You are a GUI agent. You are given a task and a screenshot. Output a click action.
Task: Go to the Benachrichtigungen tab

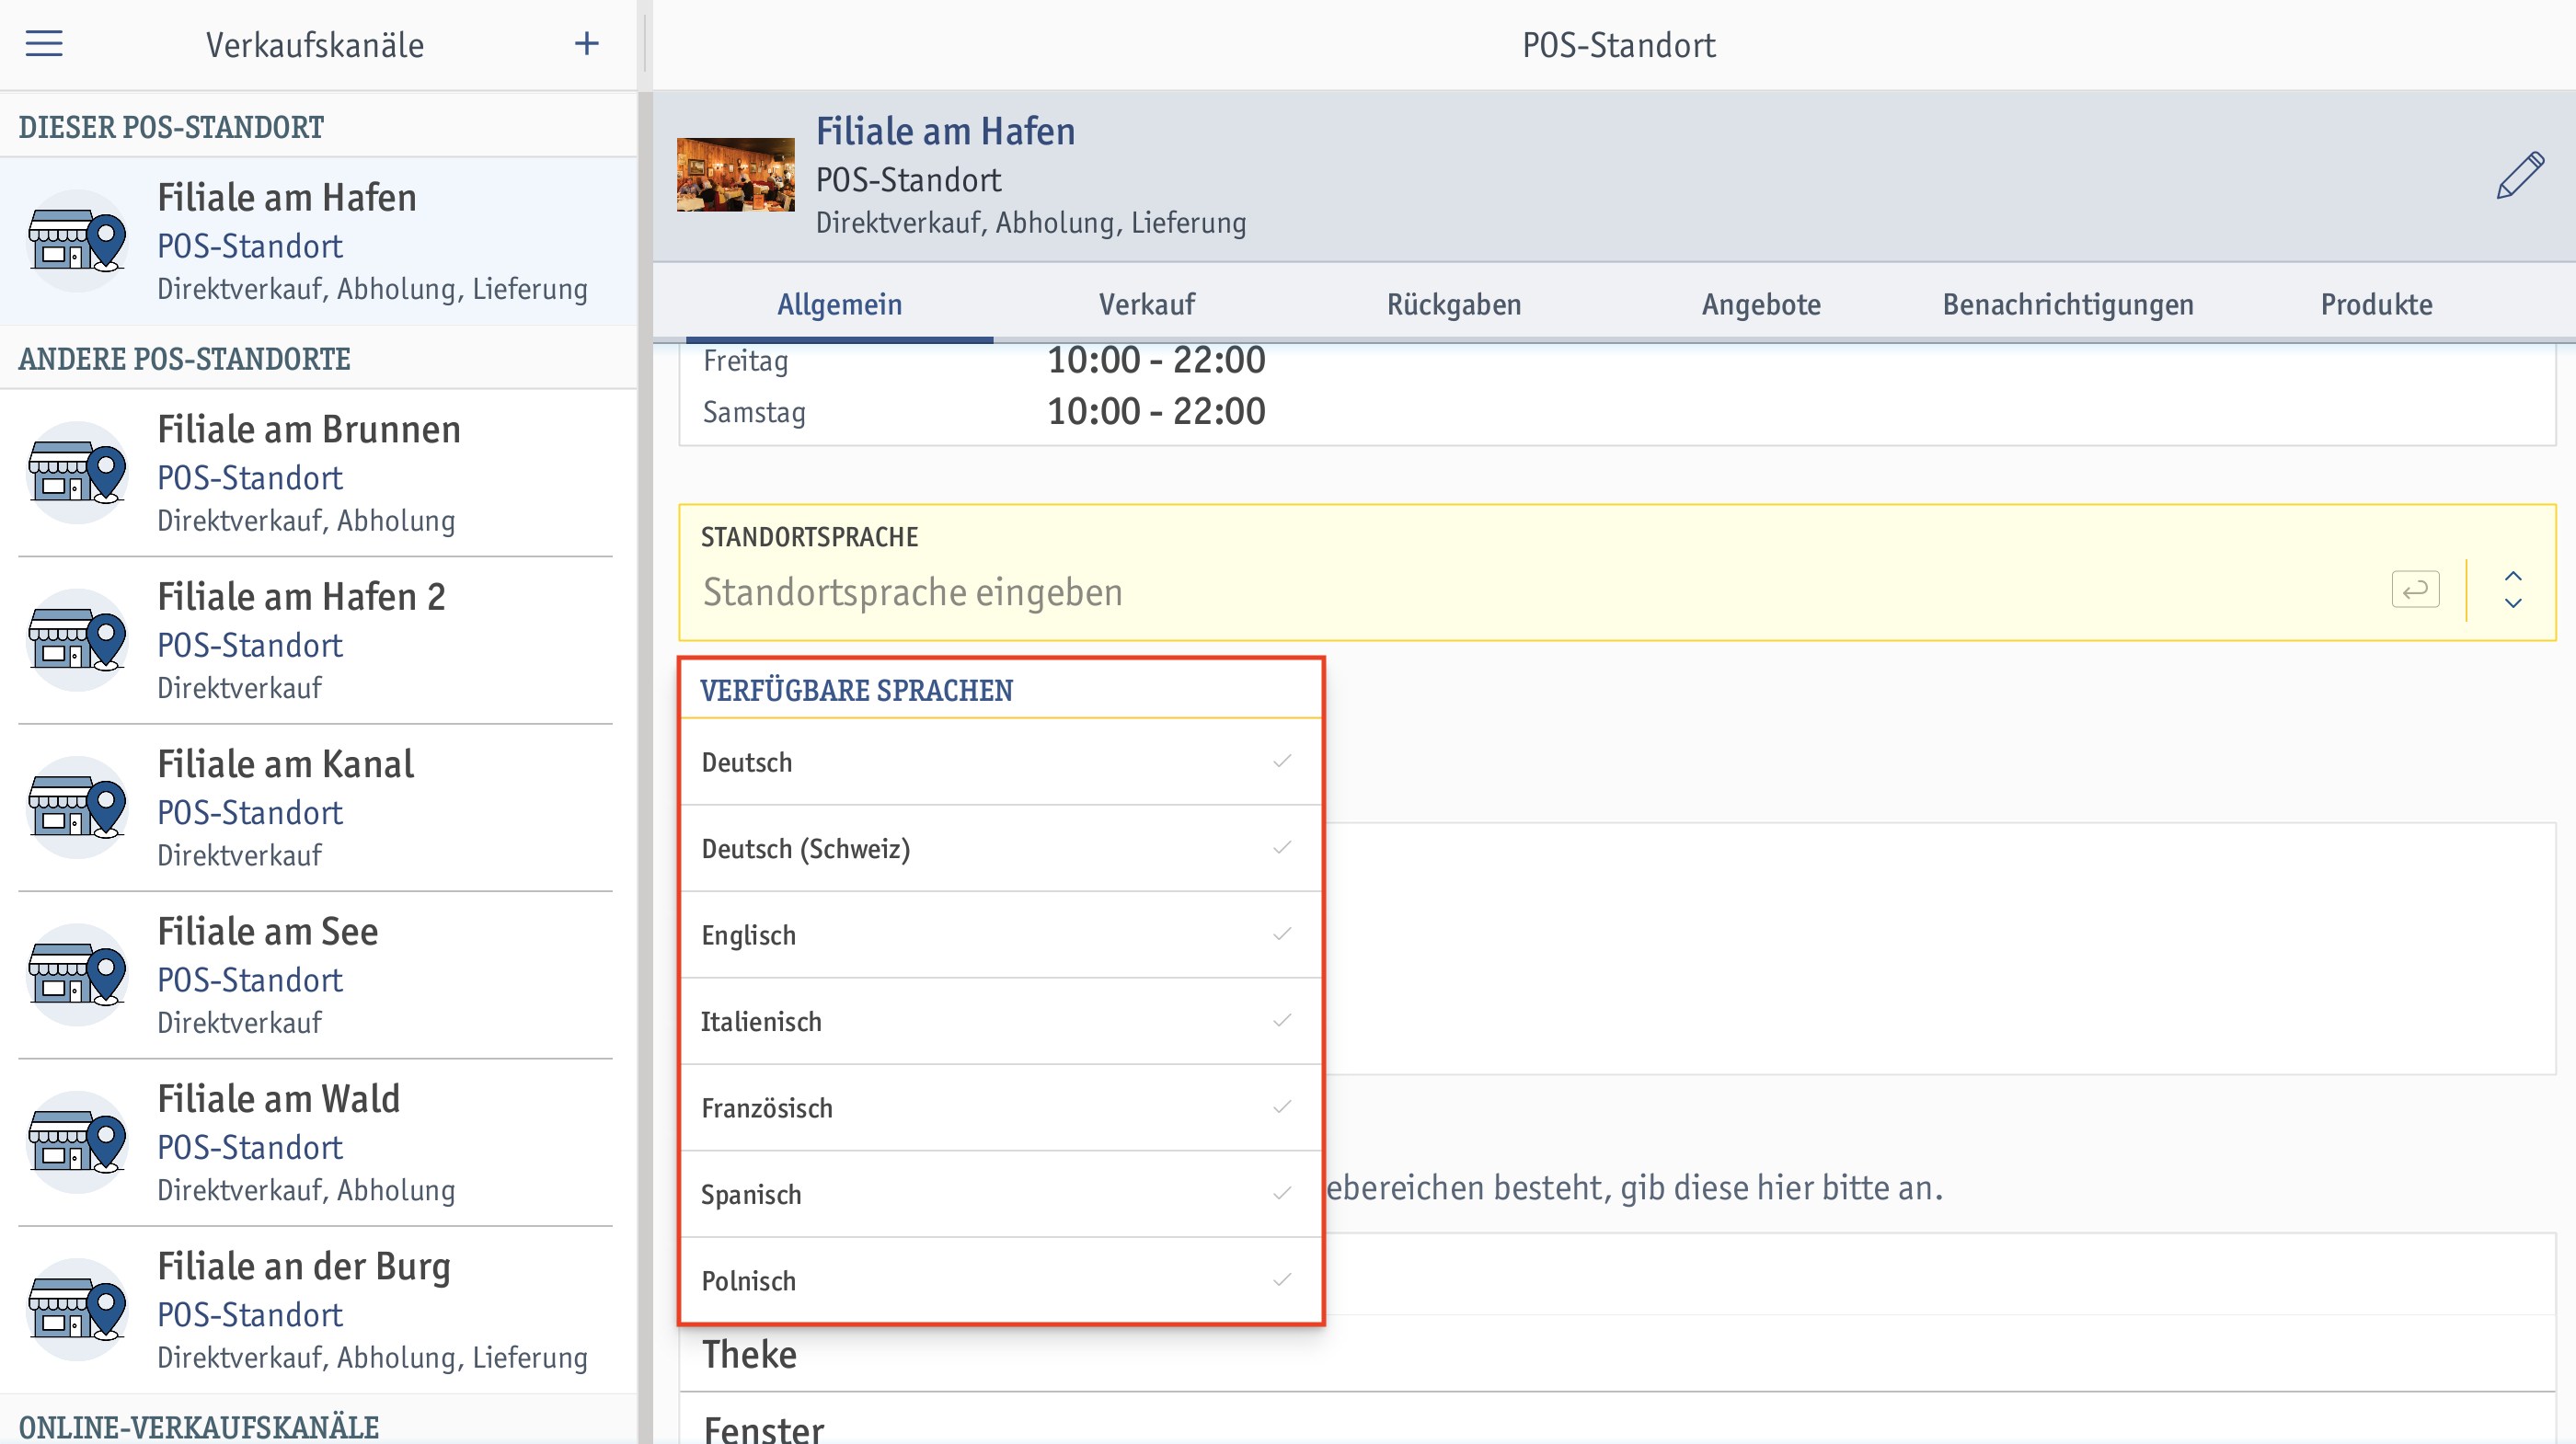click(x=2068, y=304)
